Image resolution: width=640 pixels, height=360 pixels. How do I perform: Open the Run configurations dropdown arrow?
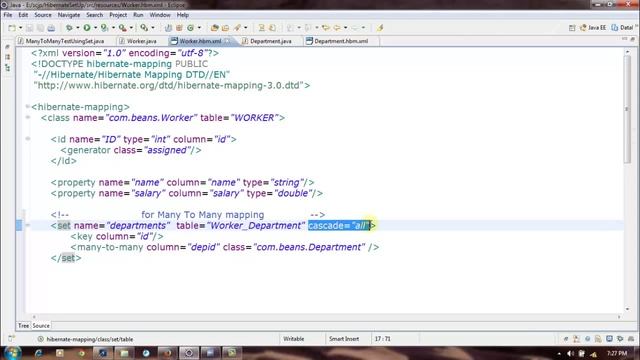click(96, 28)
